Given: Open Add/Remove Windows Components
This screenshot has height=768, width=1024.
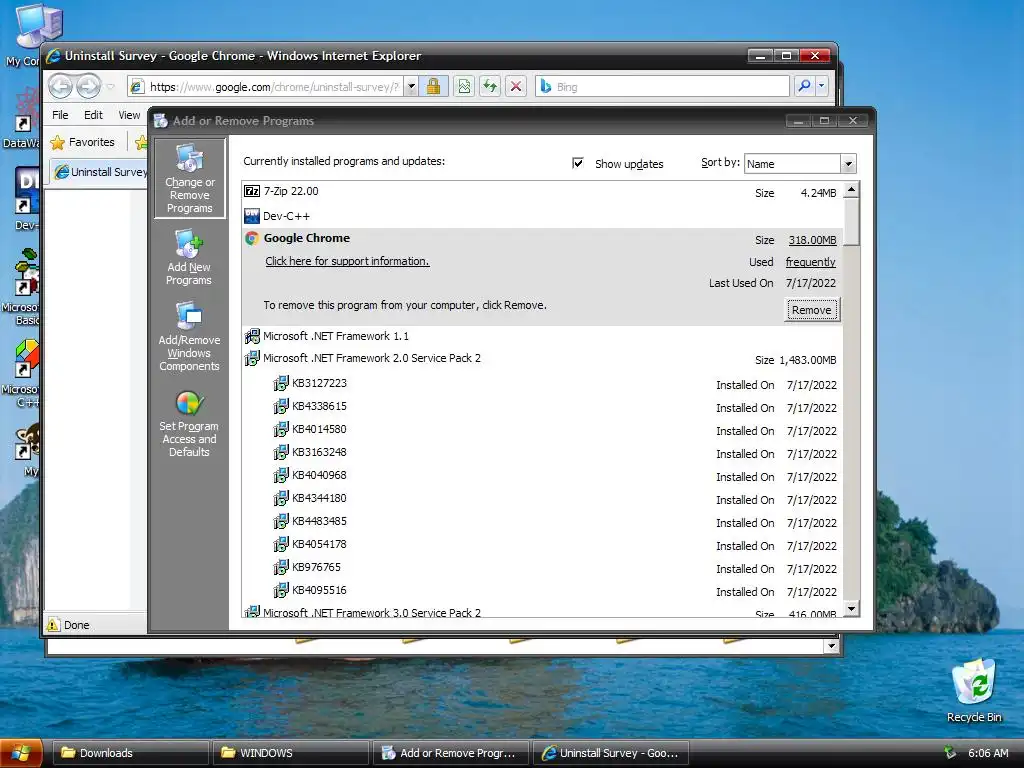Looking at the screenshot, I should [x=189, y=336].
